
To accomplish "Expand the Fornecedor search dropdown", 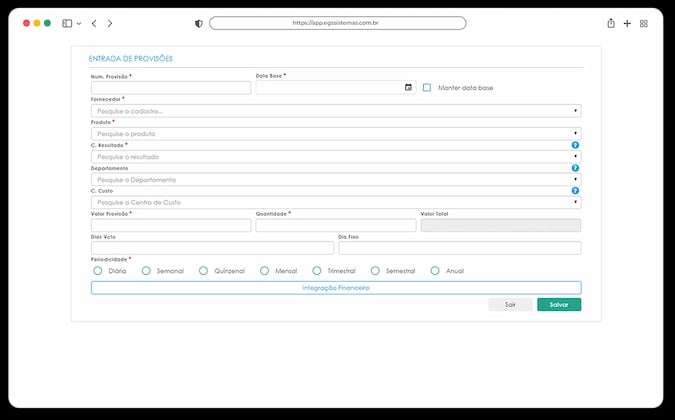I will (x=336, y=111).
